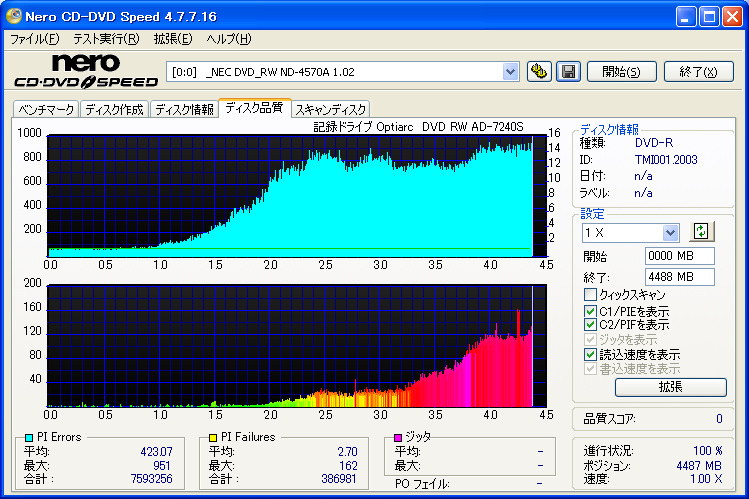Click the greyed ジッタを表示 checkbox

590,340
